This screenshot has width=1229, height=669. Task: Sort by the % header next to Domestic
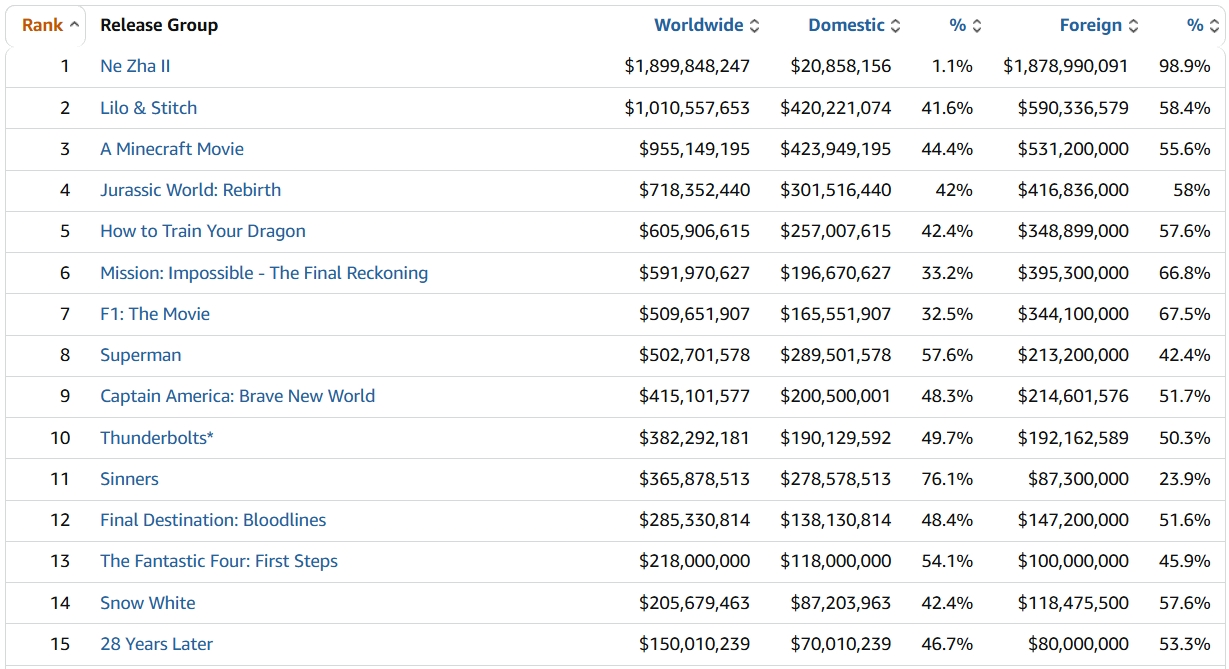965,25
